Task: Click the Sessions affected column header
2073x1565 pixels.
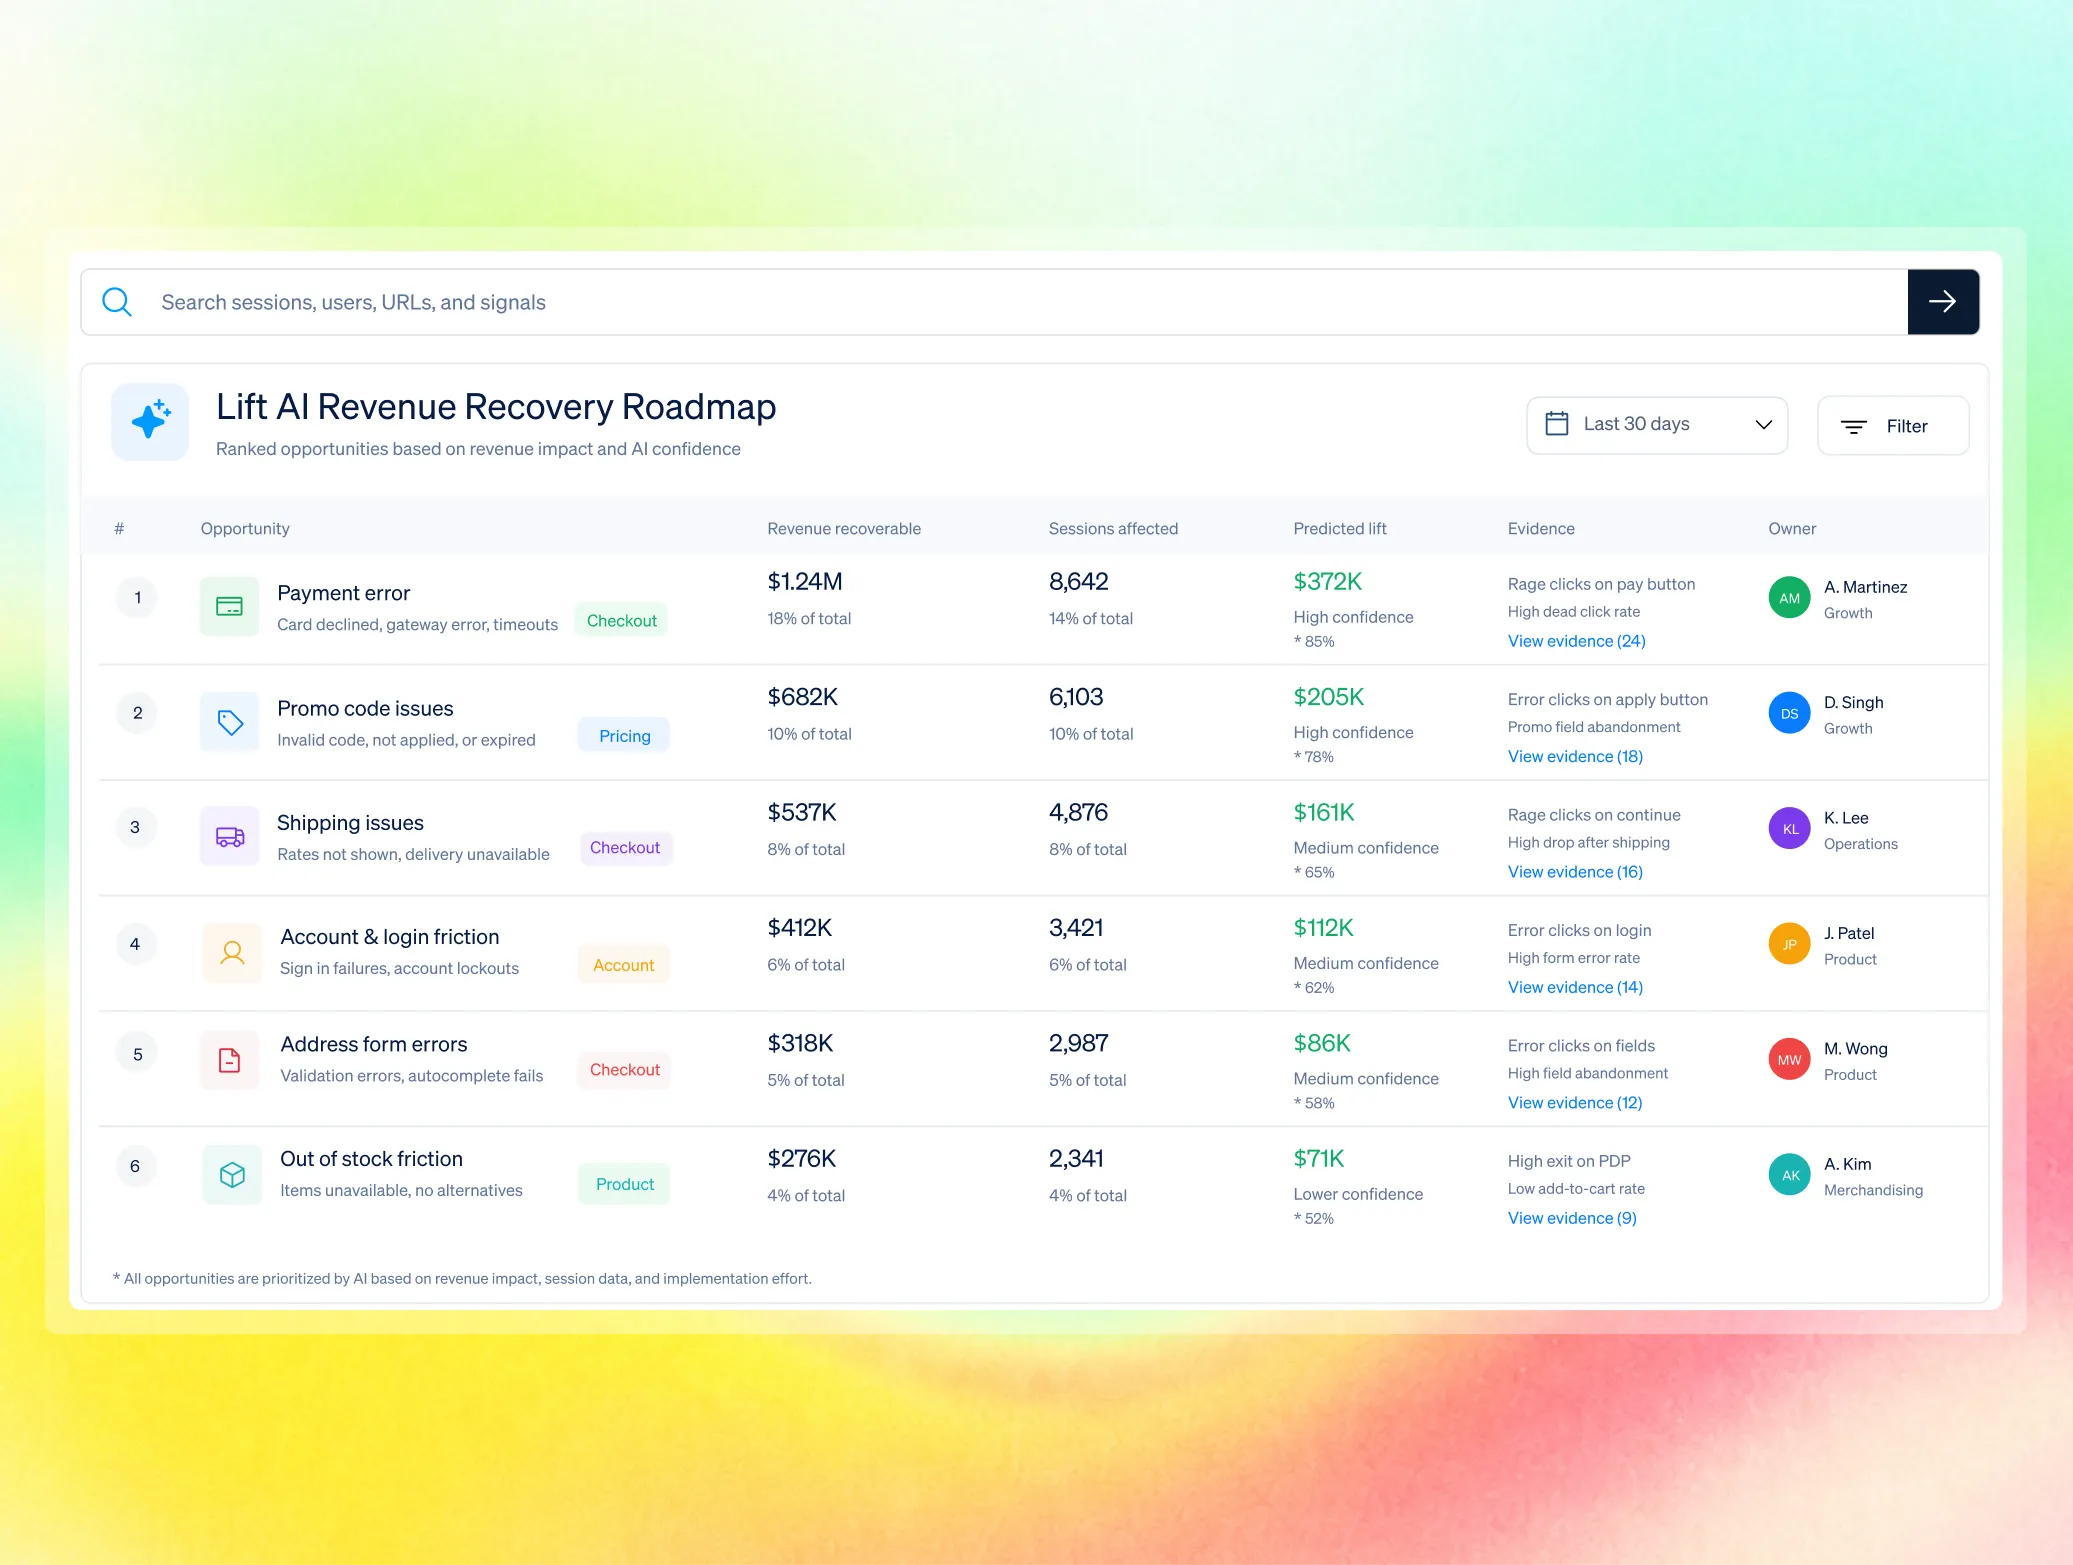Action: point(1113,528)
